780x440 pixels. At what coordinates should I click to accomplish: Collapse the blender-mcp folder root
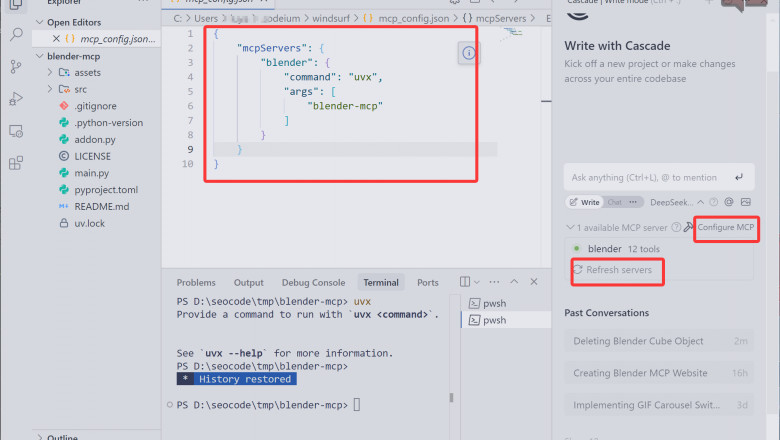40,56
